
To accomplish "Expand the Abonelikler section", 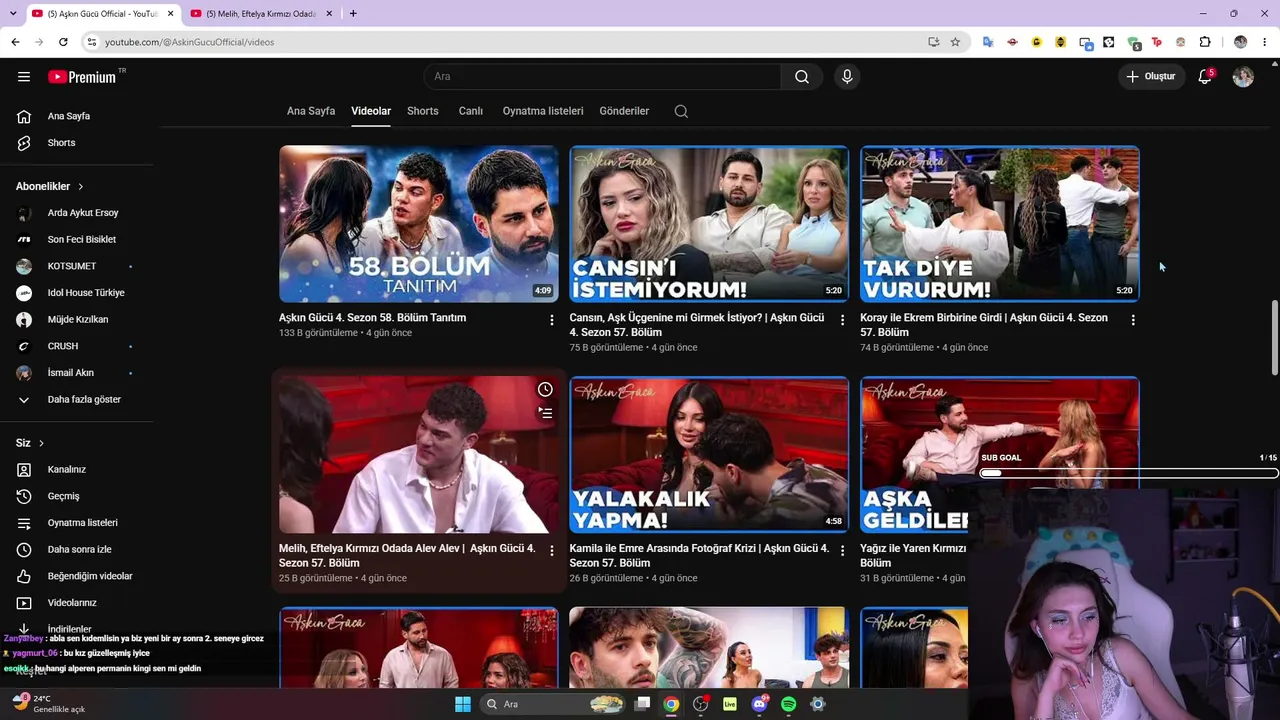I will tap(50, 186).
